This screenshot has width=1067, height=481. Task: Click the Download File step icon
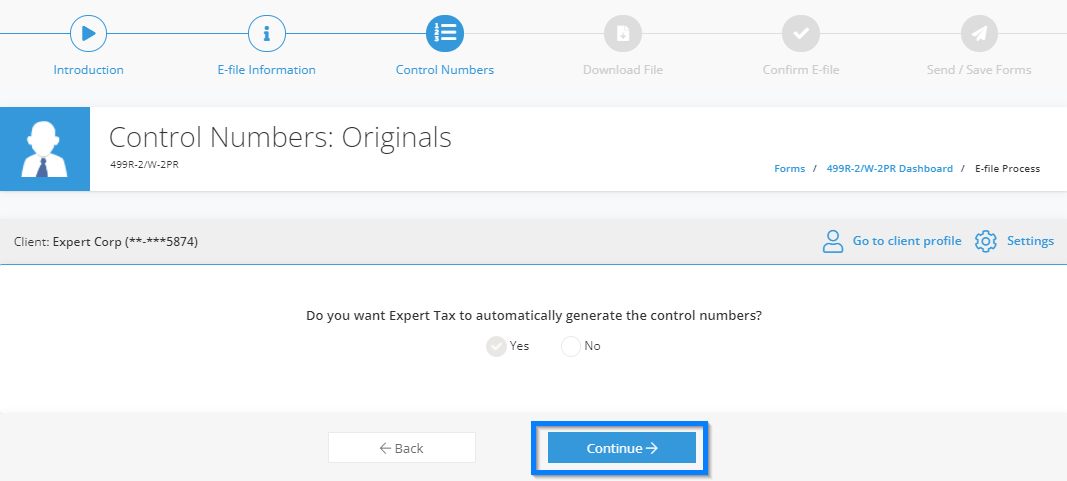[x=623, y=33]
